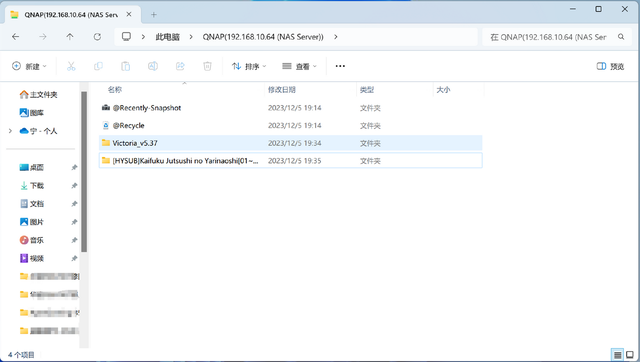
Task: Click the navigation pane vertical scrollbar
Action: [x=84, y=172]
